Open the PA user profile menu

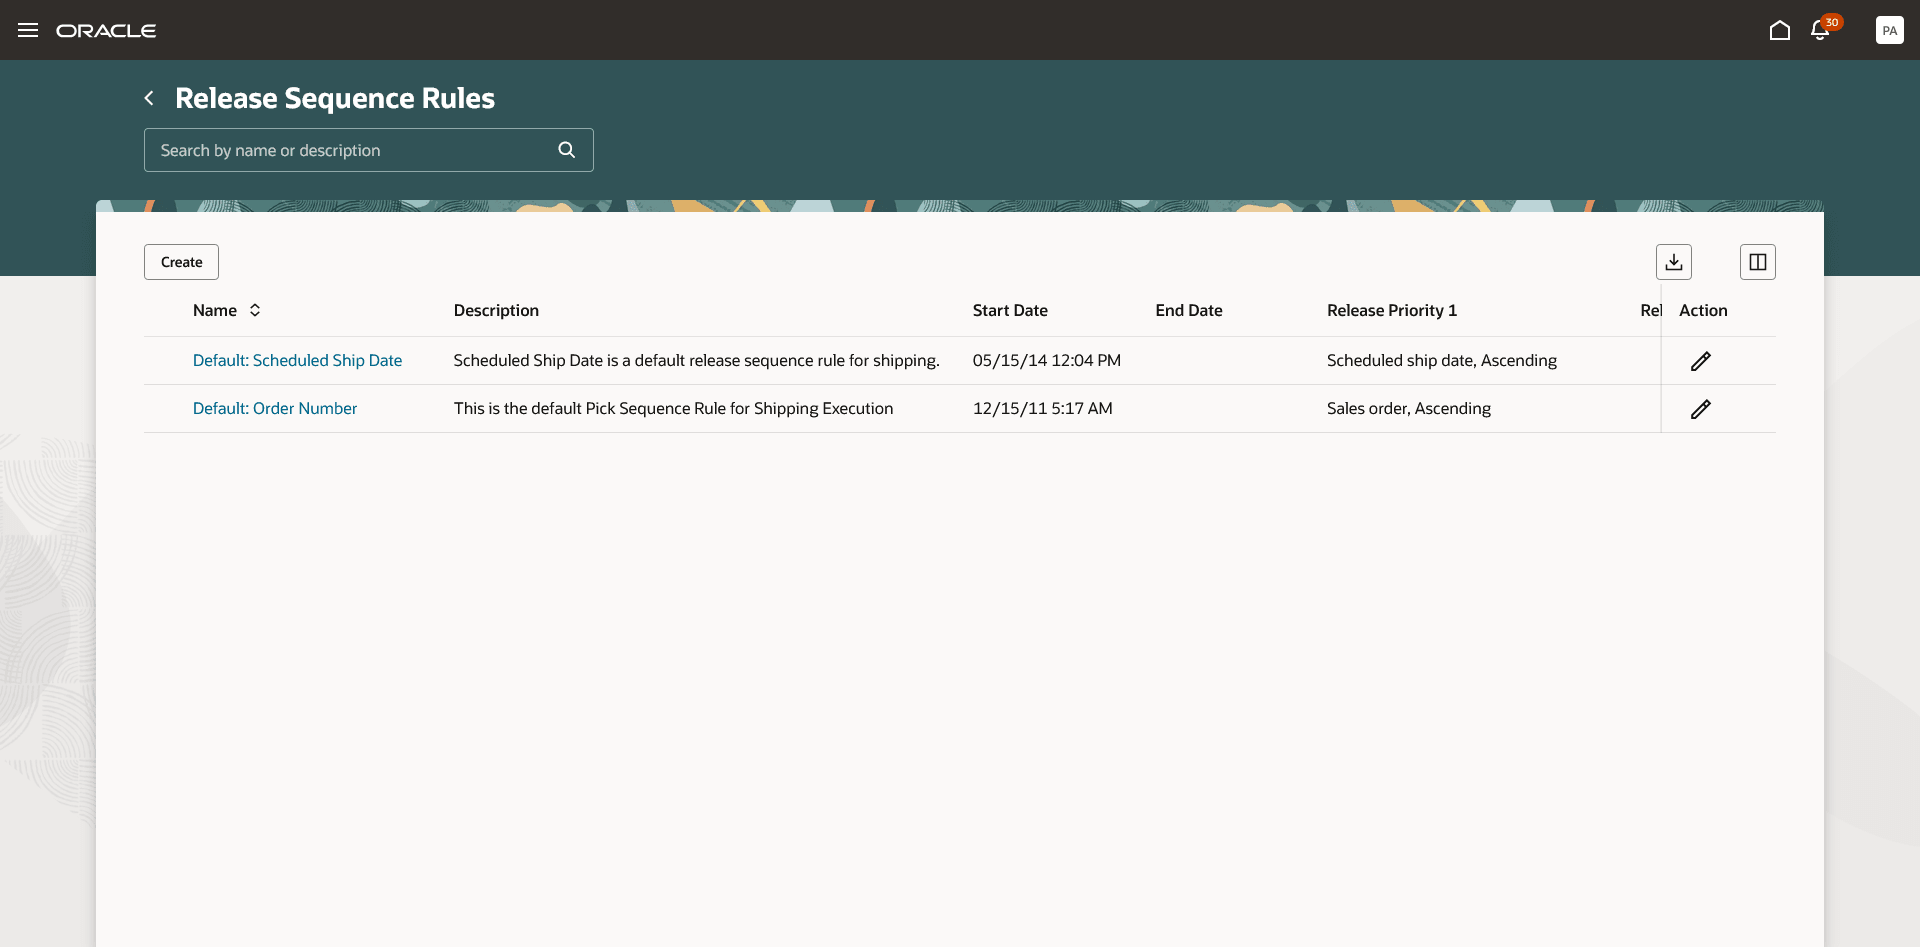click(x=1889, y=30)
